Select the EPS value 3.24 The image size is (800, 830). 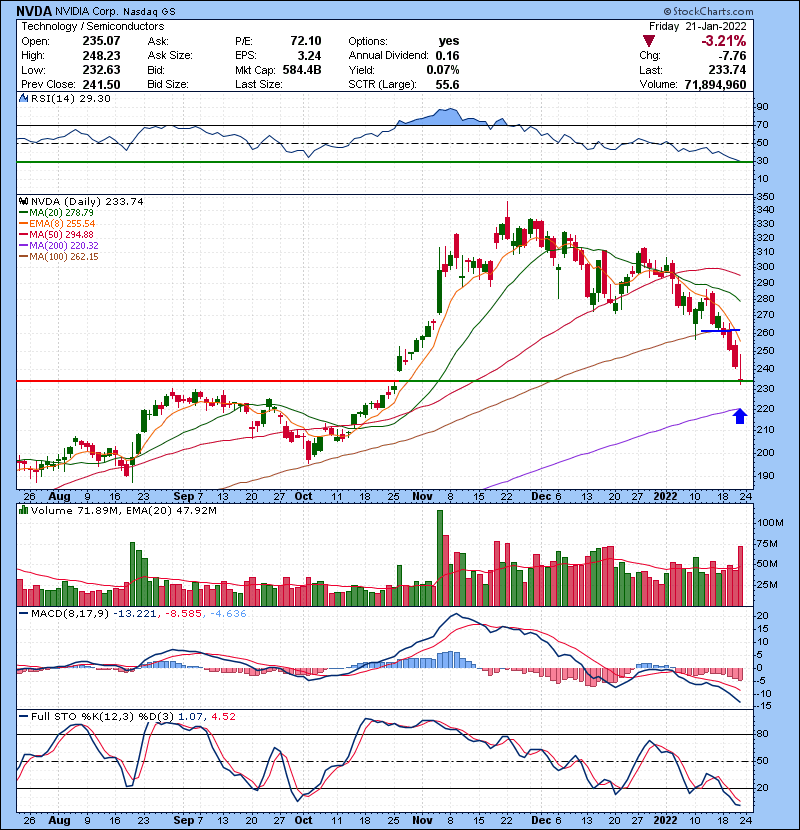click(309, 56)
